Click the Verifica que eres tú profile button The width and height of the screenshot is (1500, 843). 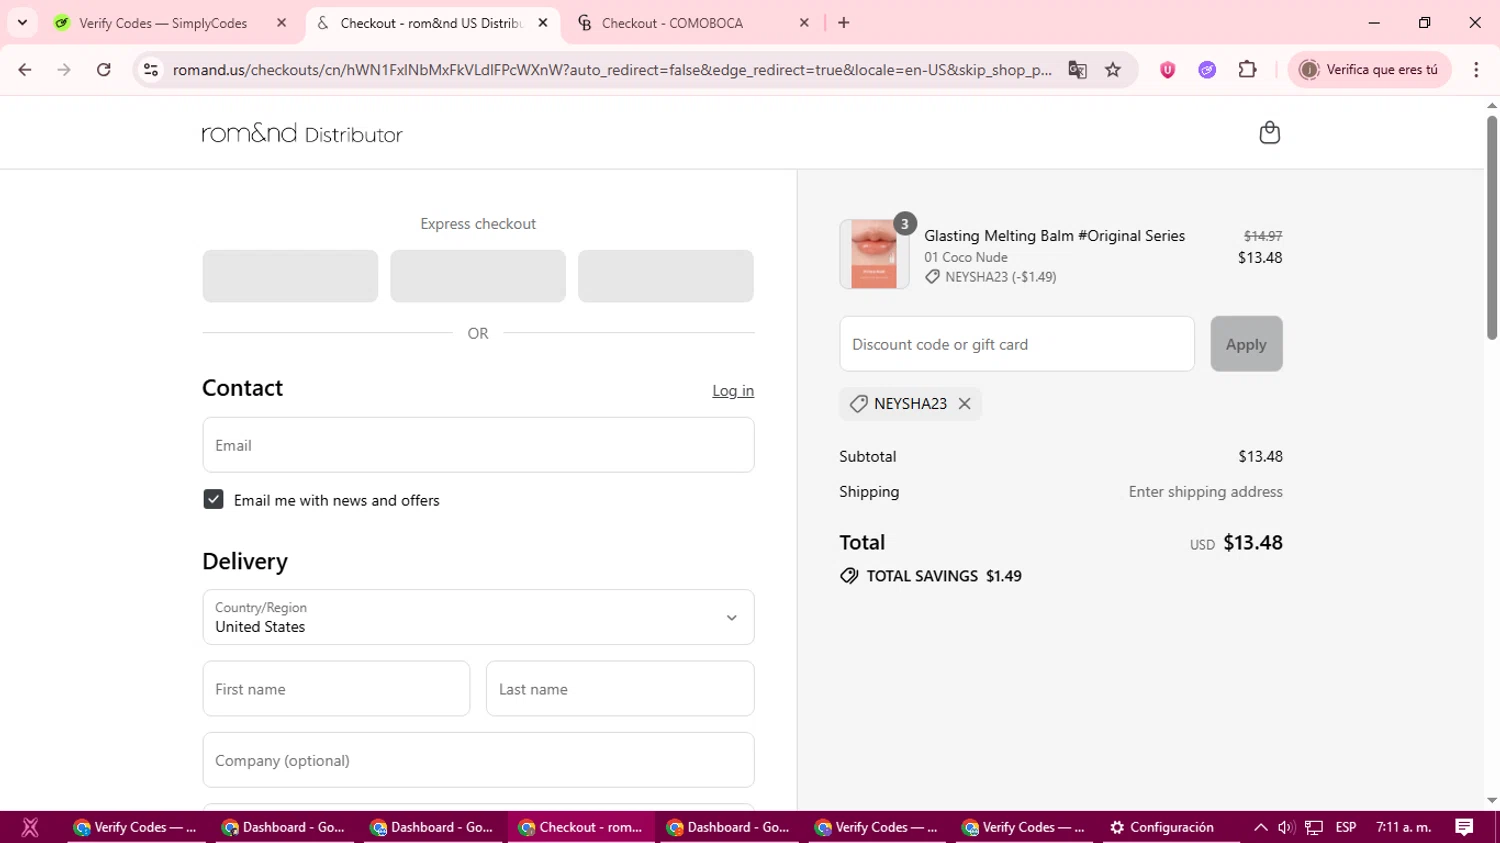(1369, 70)
